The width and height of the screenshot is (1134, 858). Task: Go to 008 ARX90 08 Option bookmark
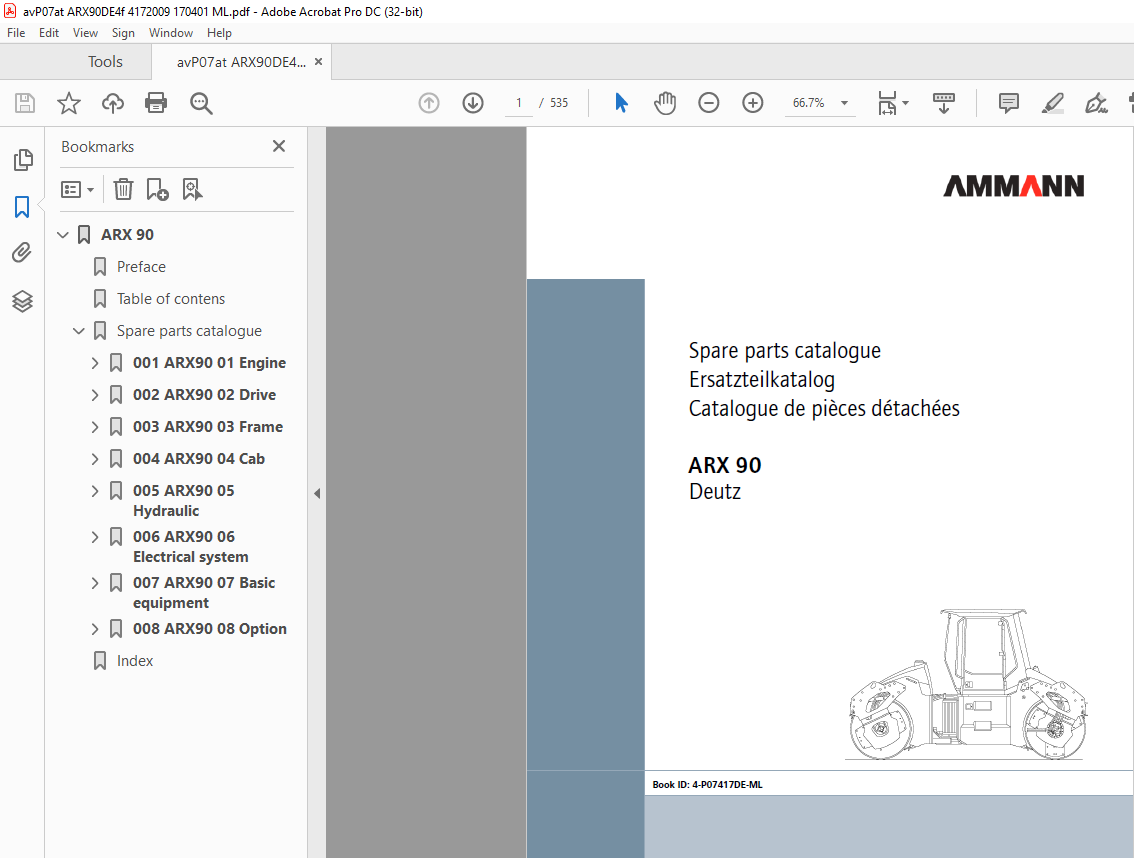tap(210, 629)
